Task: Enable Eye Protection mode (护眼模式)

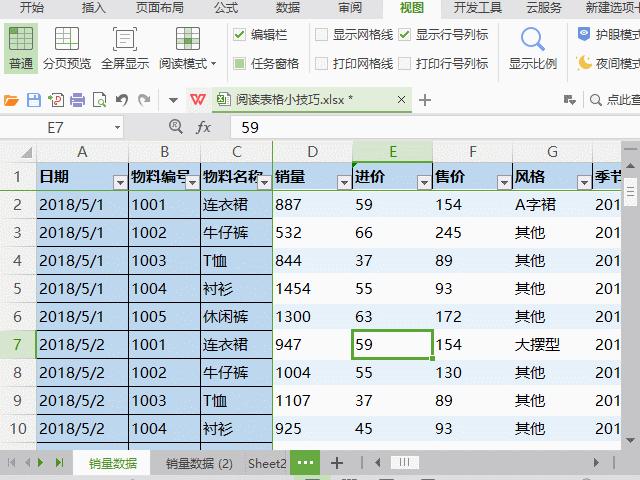Action: click(608, 35)
